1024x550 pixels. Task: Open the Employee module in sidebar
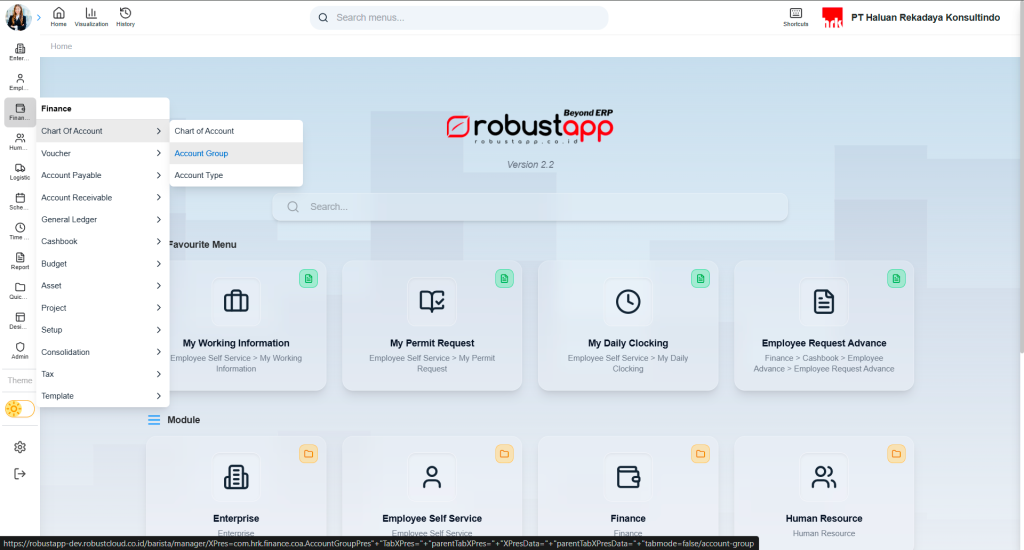point(20,81)
